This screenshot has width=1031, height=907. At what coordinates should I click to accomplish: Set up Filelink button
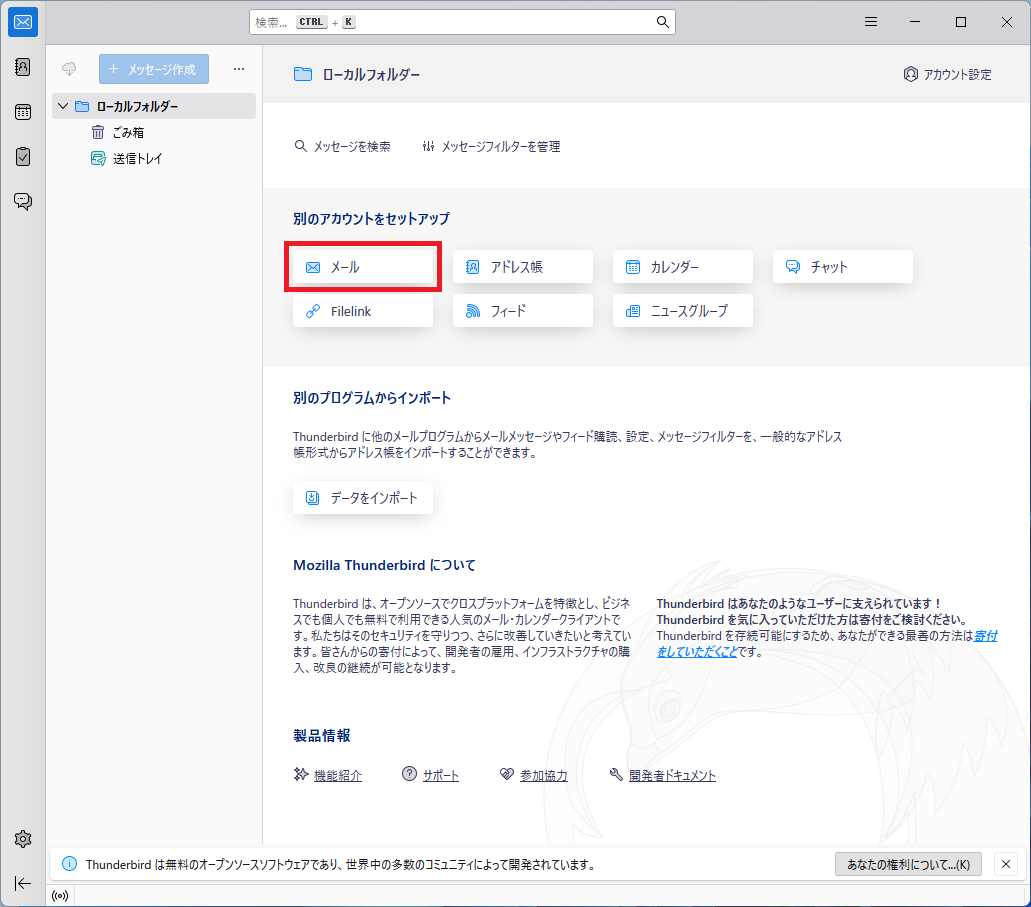coord(363,311)
